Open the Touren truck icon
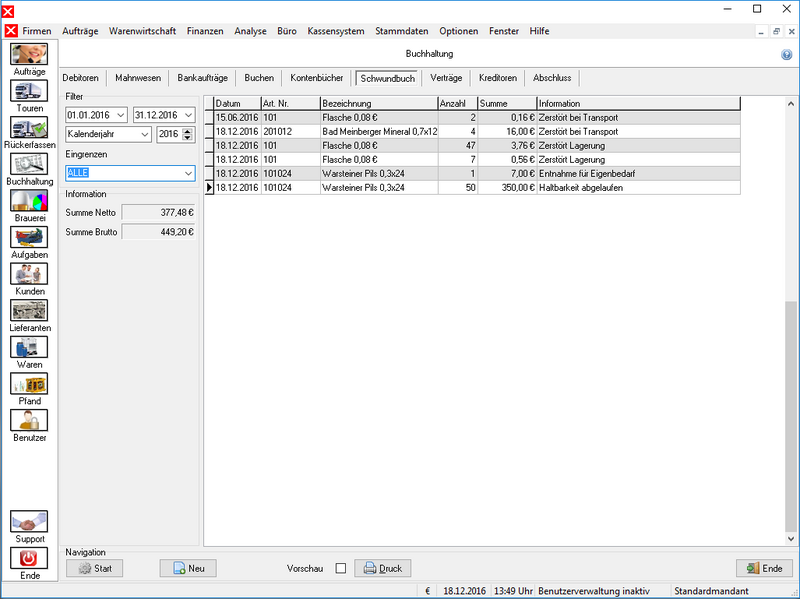The height and width of the screenshot is (599, 800). pyautogui.click(x=29, y=91)
